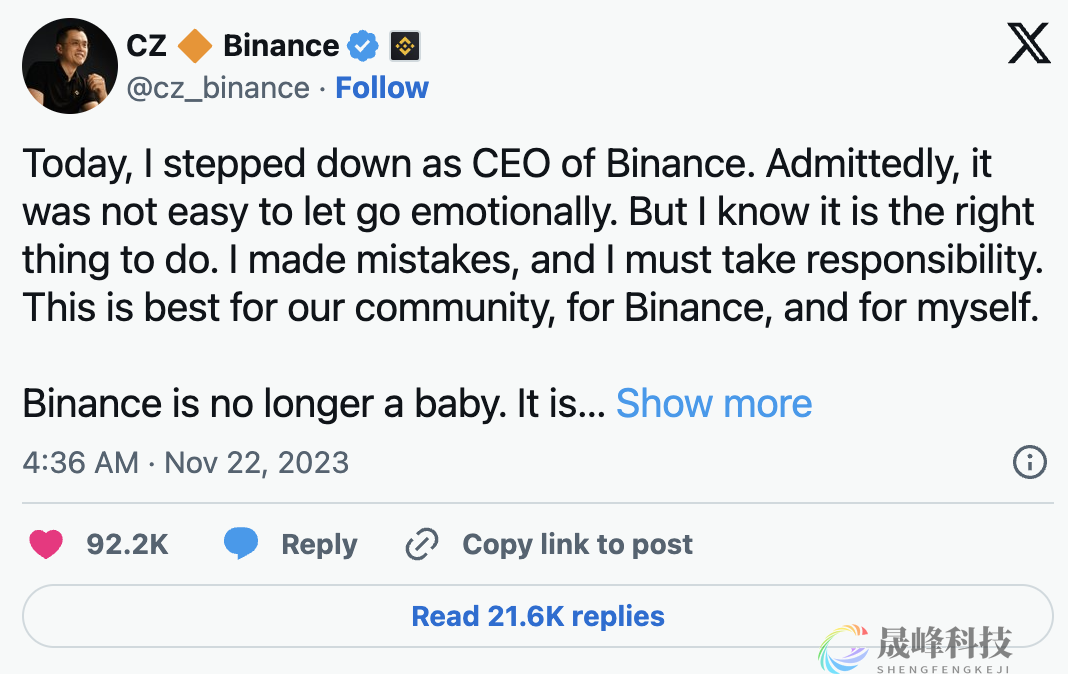Click the Reply text label
Image resolution: width=1068 pixels, height=674 pixels.
tap(319, 545)
